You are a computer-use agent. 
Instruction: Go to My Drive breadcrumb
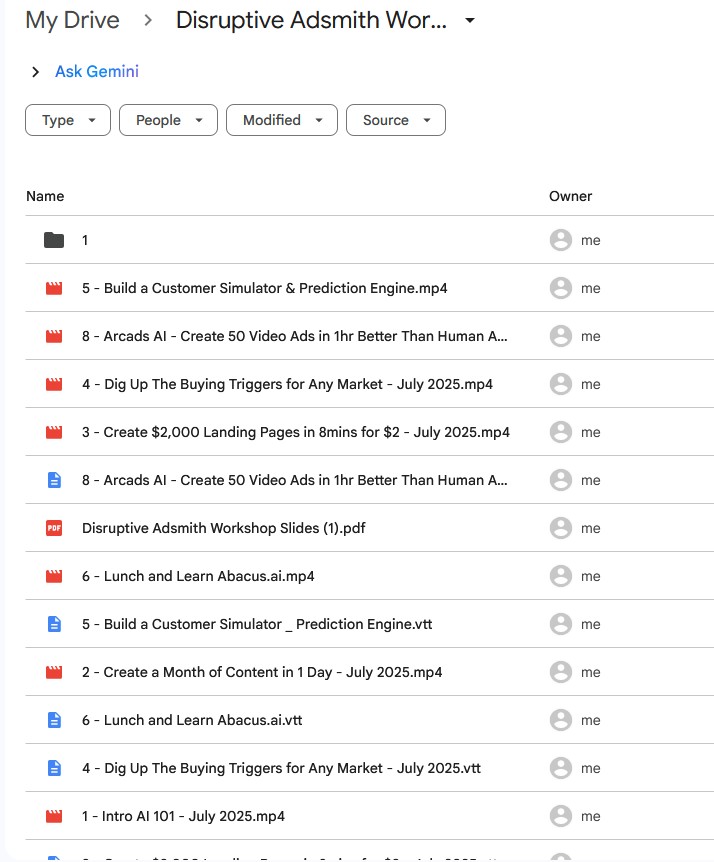pyautogui.click(x=72, y=20)
